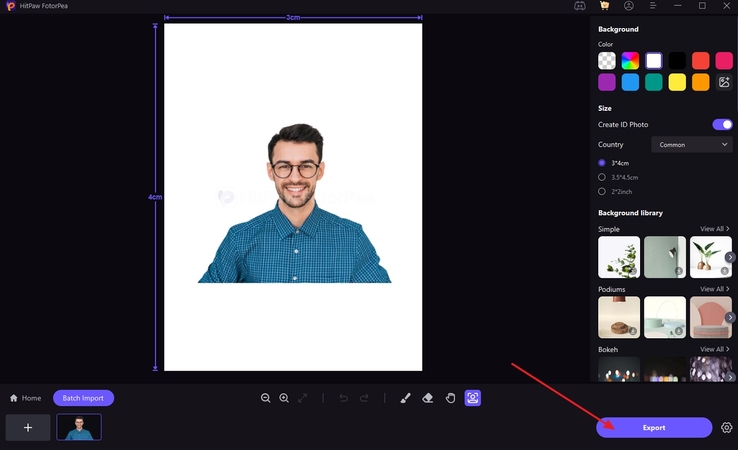The image size is (738, 450).
Task: Apply first Simple background with branch
Action: [x=619, y=257]
